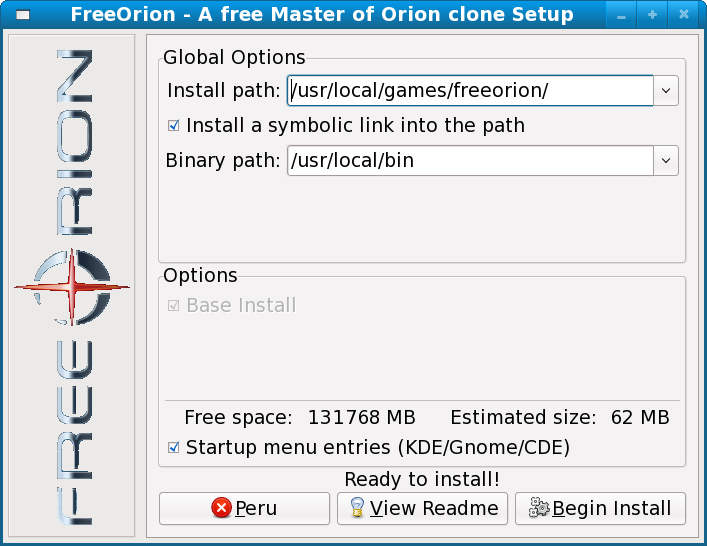
Task: Start setup with Begin Install button
Action: (600, 508)
